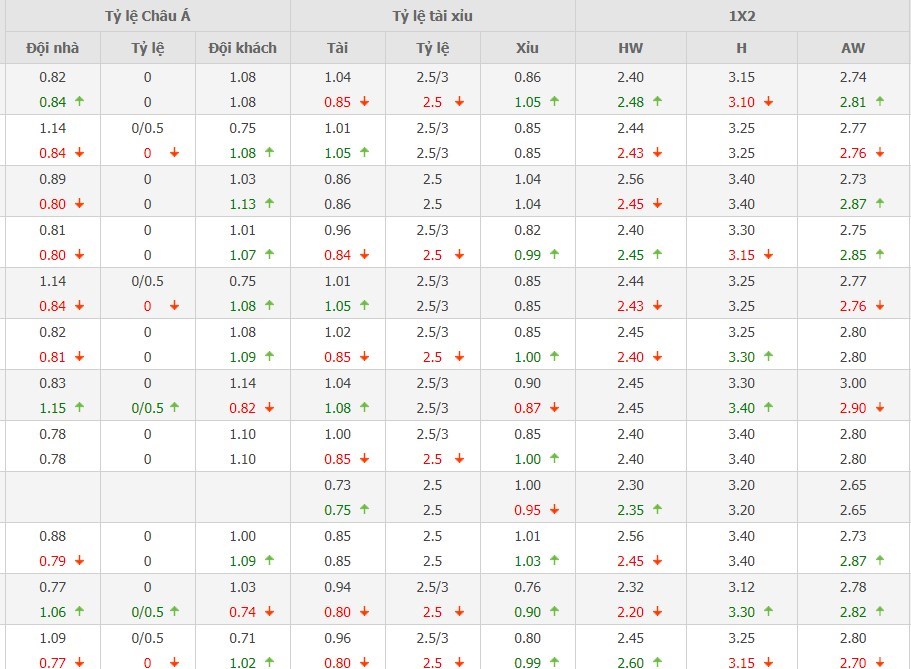The image size is (911, 669).
Task: Click the red down arrow next to 0.95
Action: point(554,509)
